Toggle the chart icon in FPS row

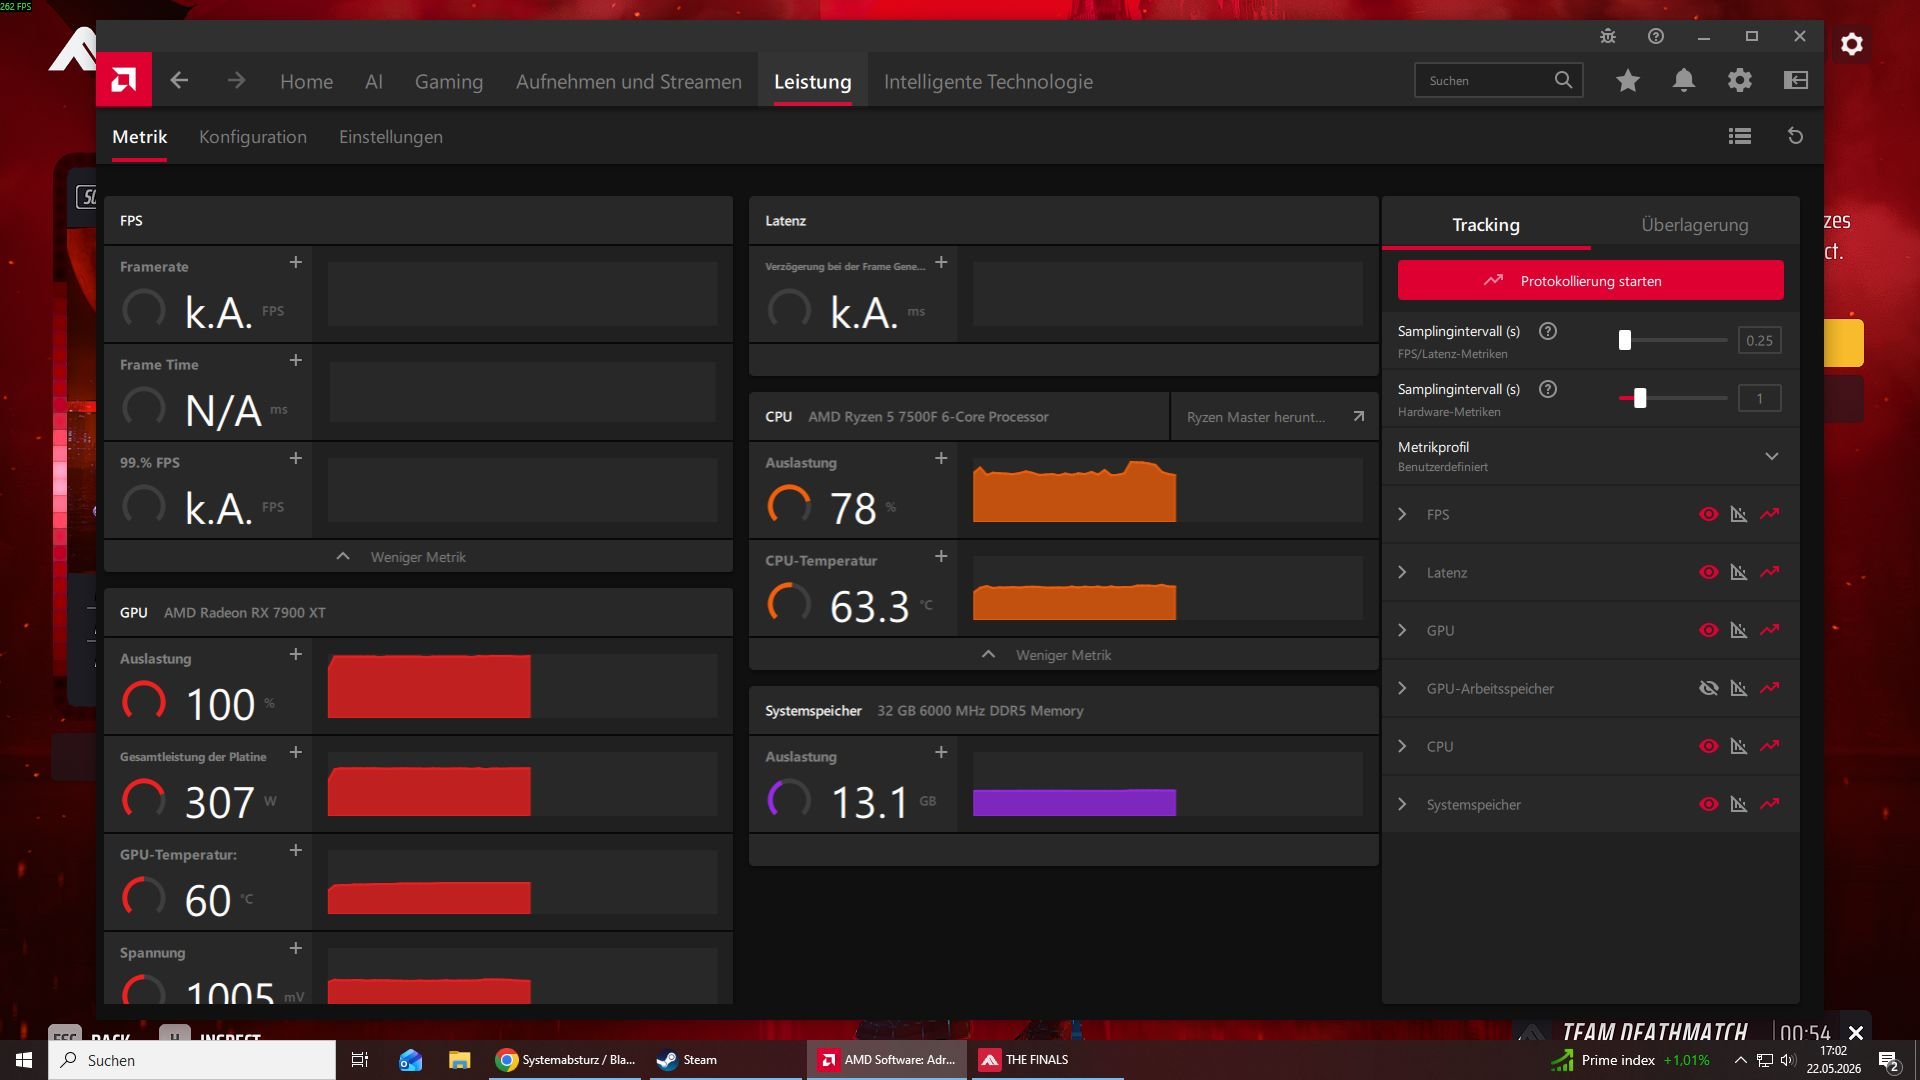pyautogui.click(x=1739, y=514)
